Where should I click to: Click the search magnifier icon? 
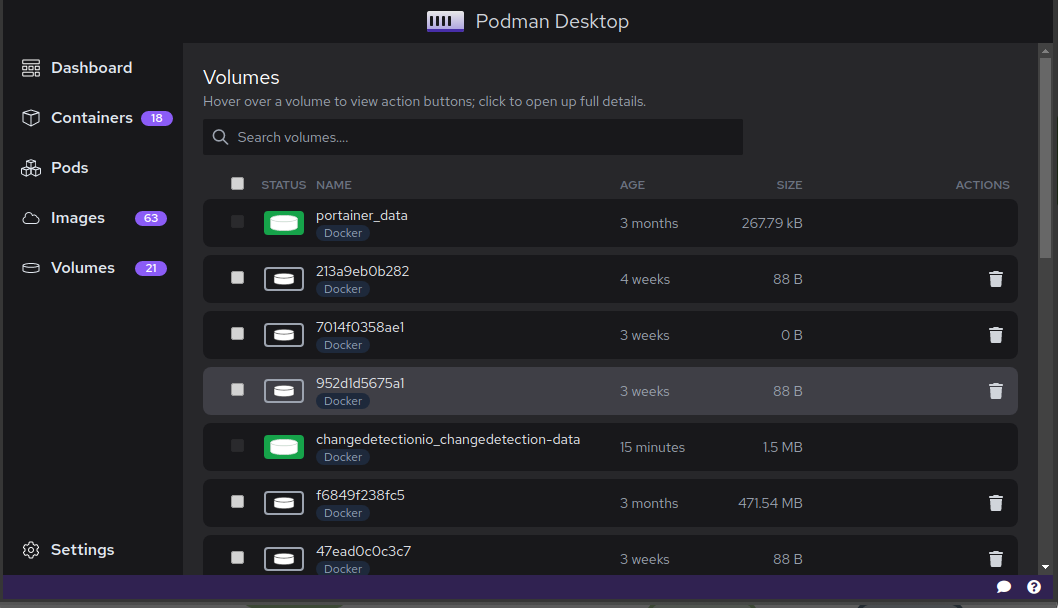tap(220, 137)
